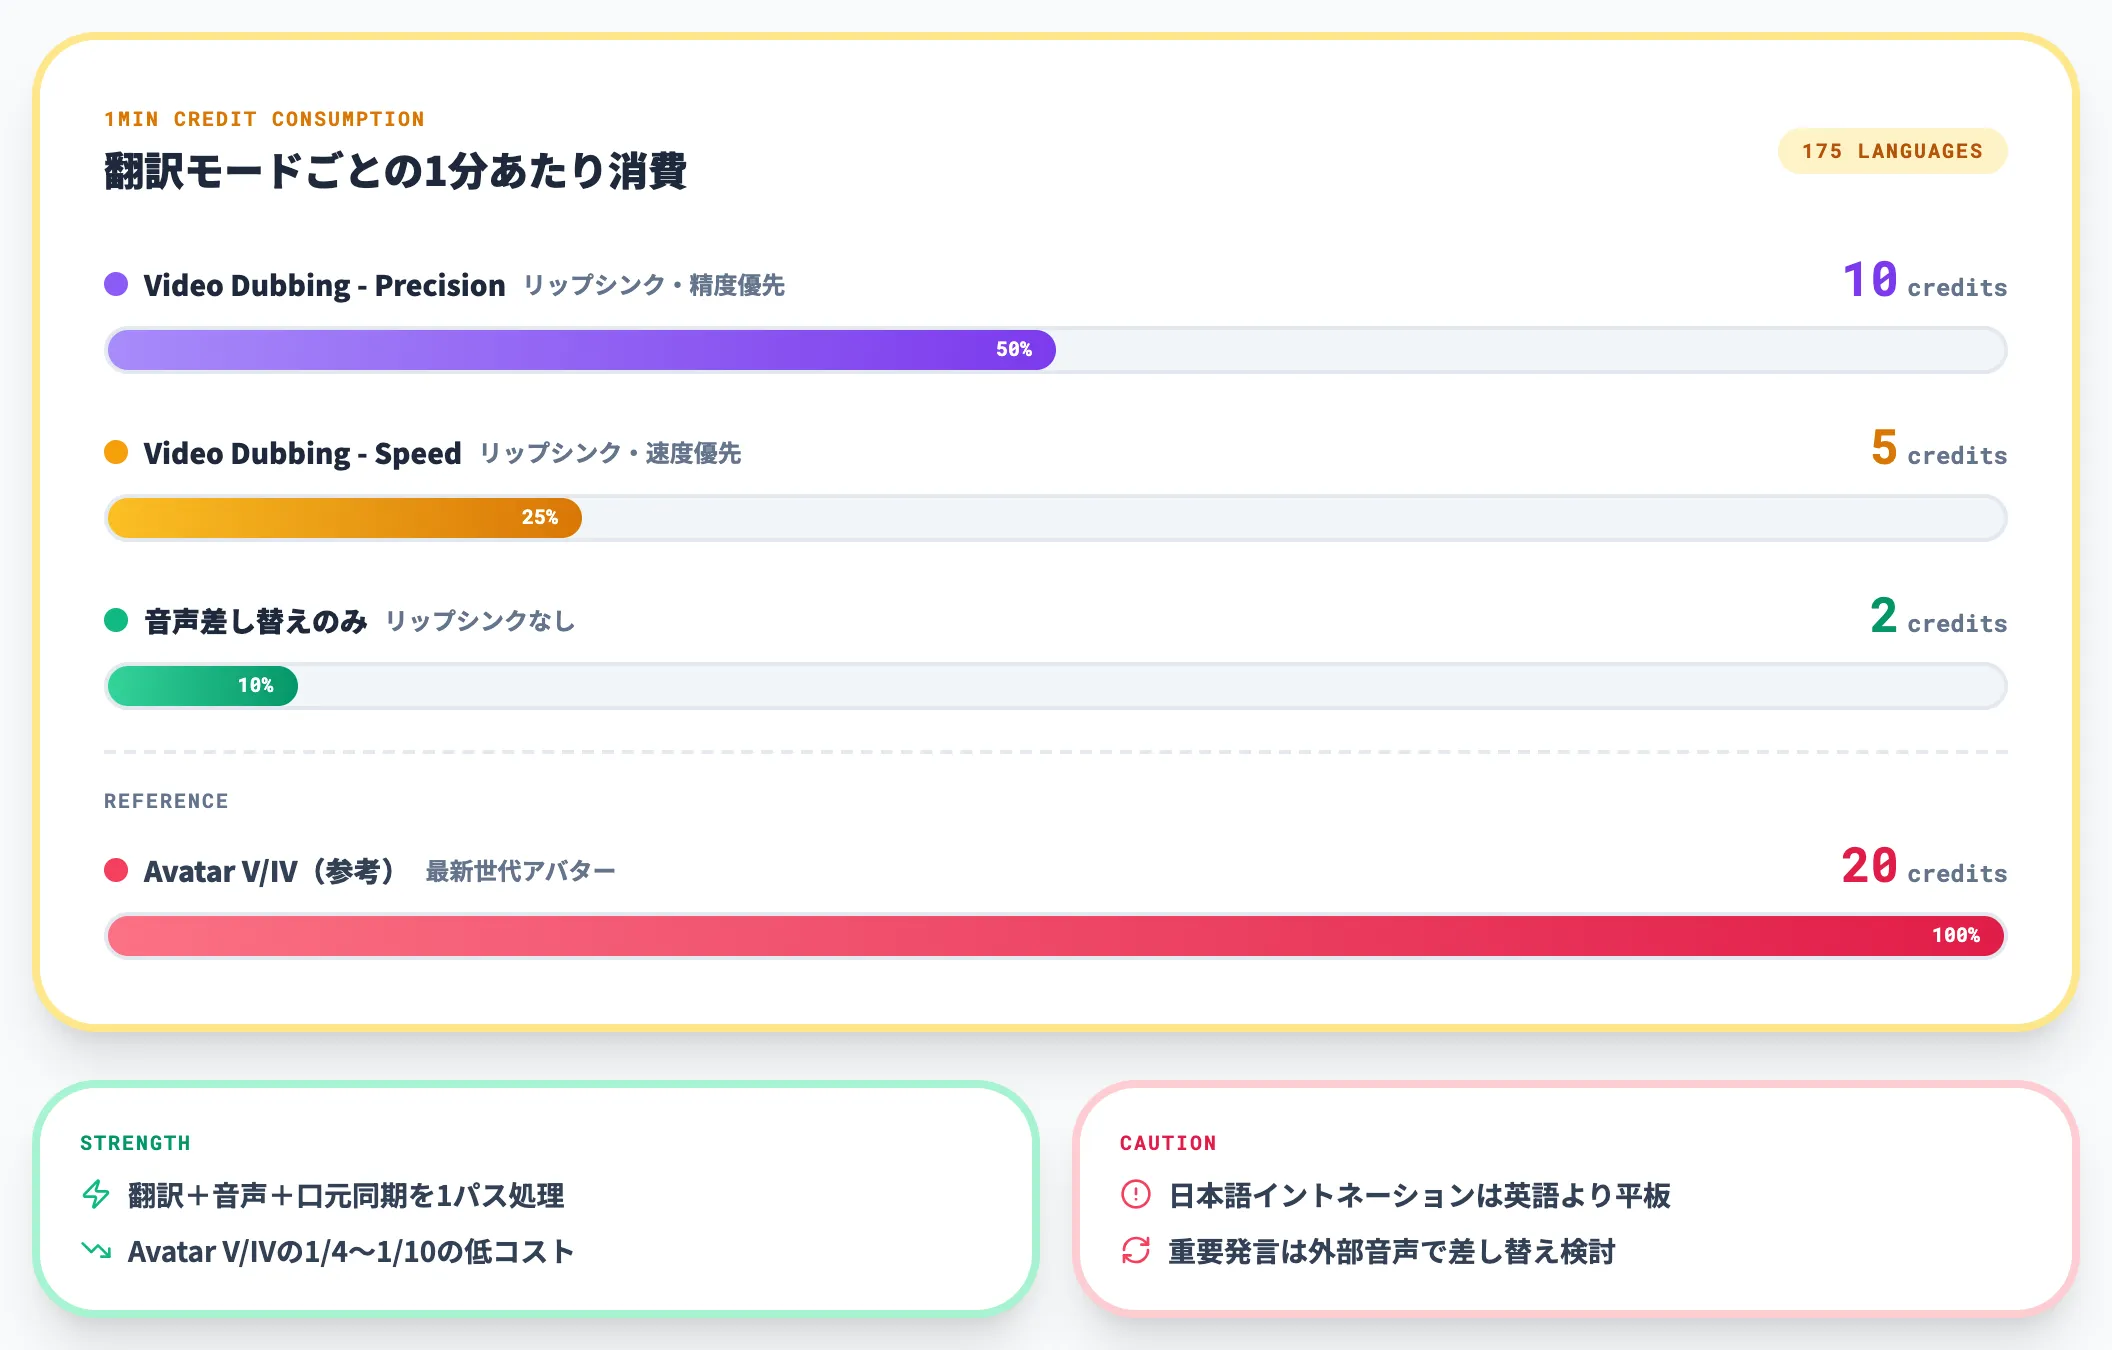
Task: Click the 10% label inside green bar
Action: coord(255,685)
